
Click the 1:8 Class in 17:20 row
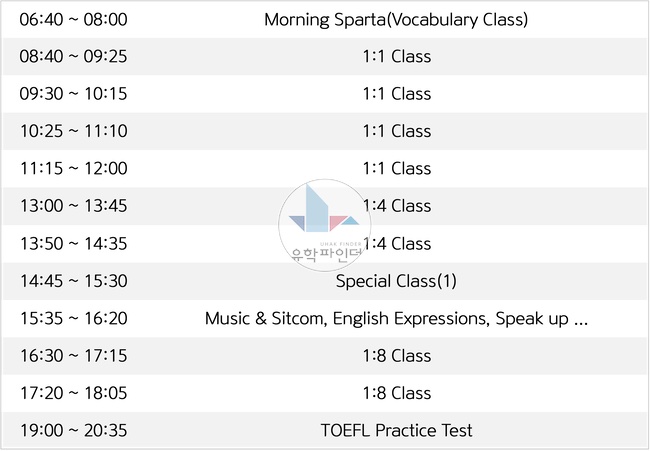point(397,393)
